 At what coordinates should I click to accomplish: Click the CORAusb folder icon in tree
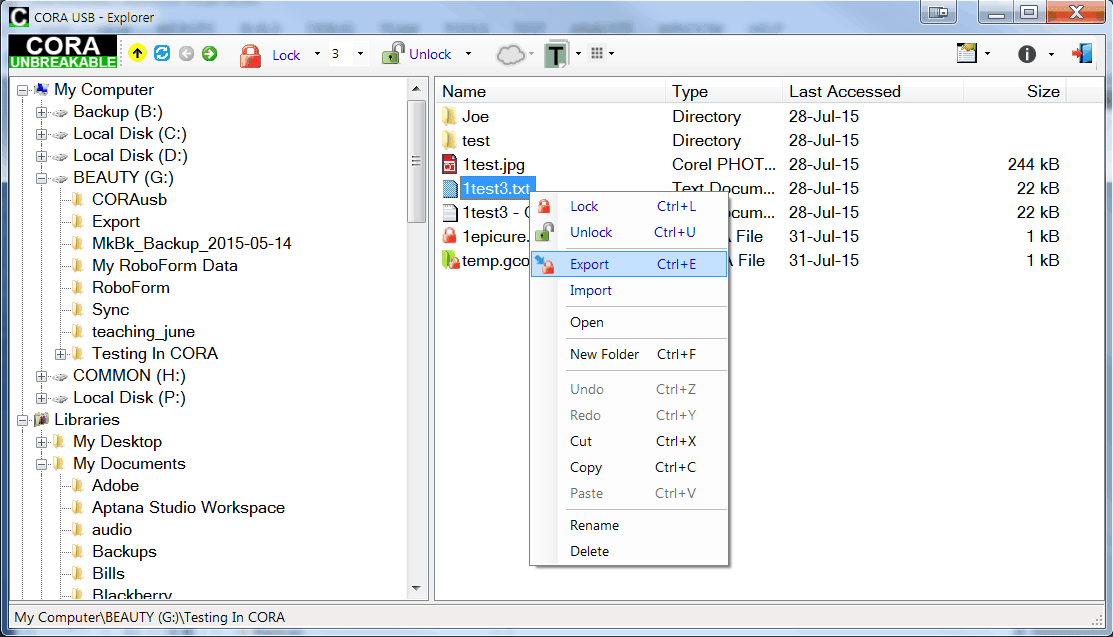(78, 200)
